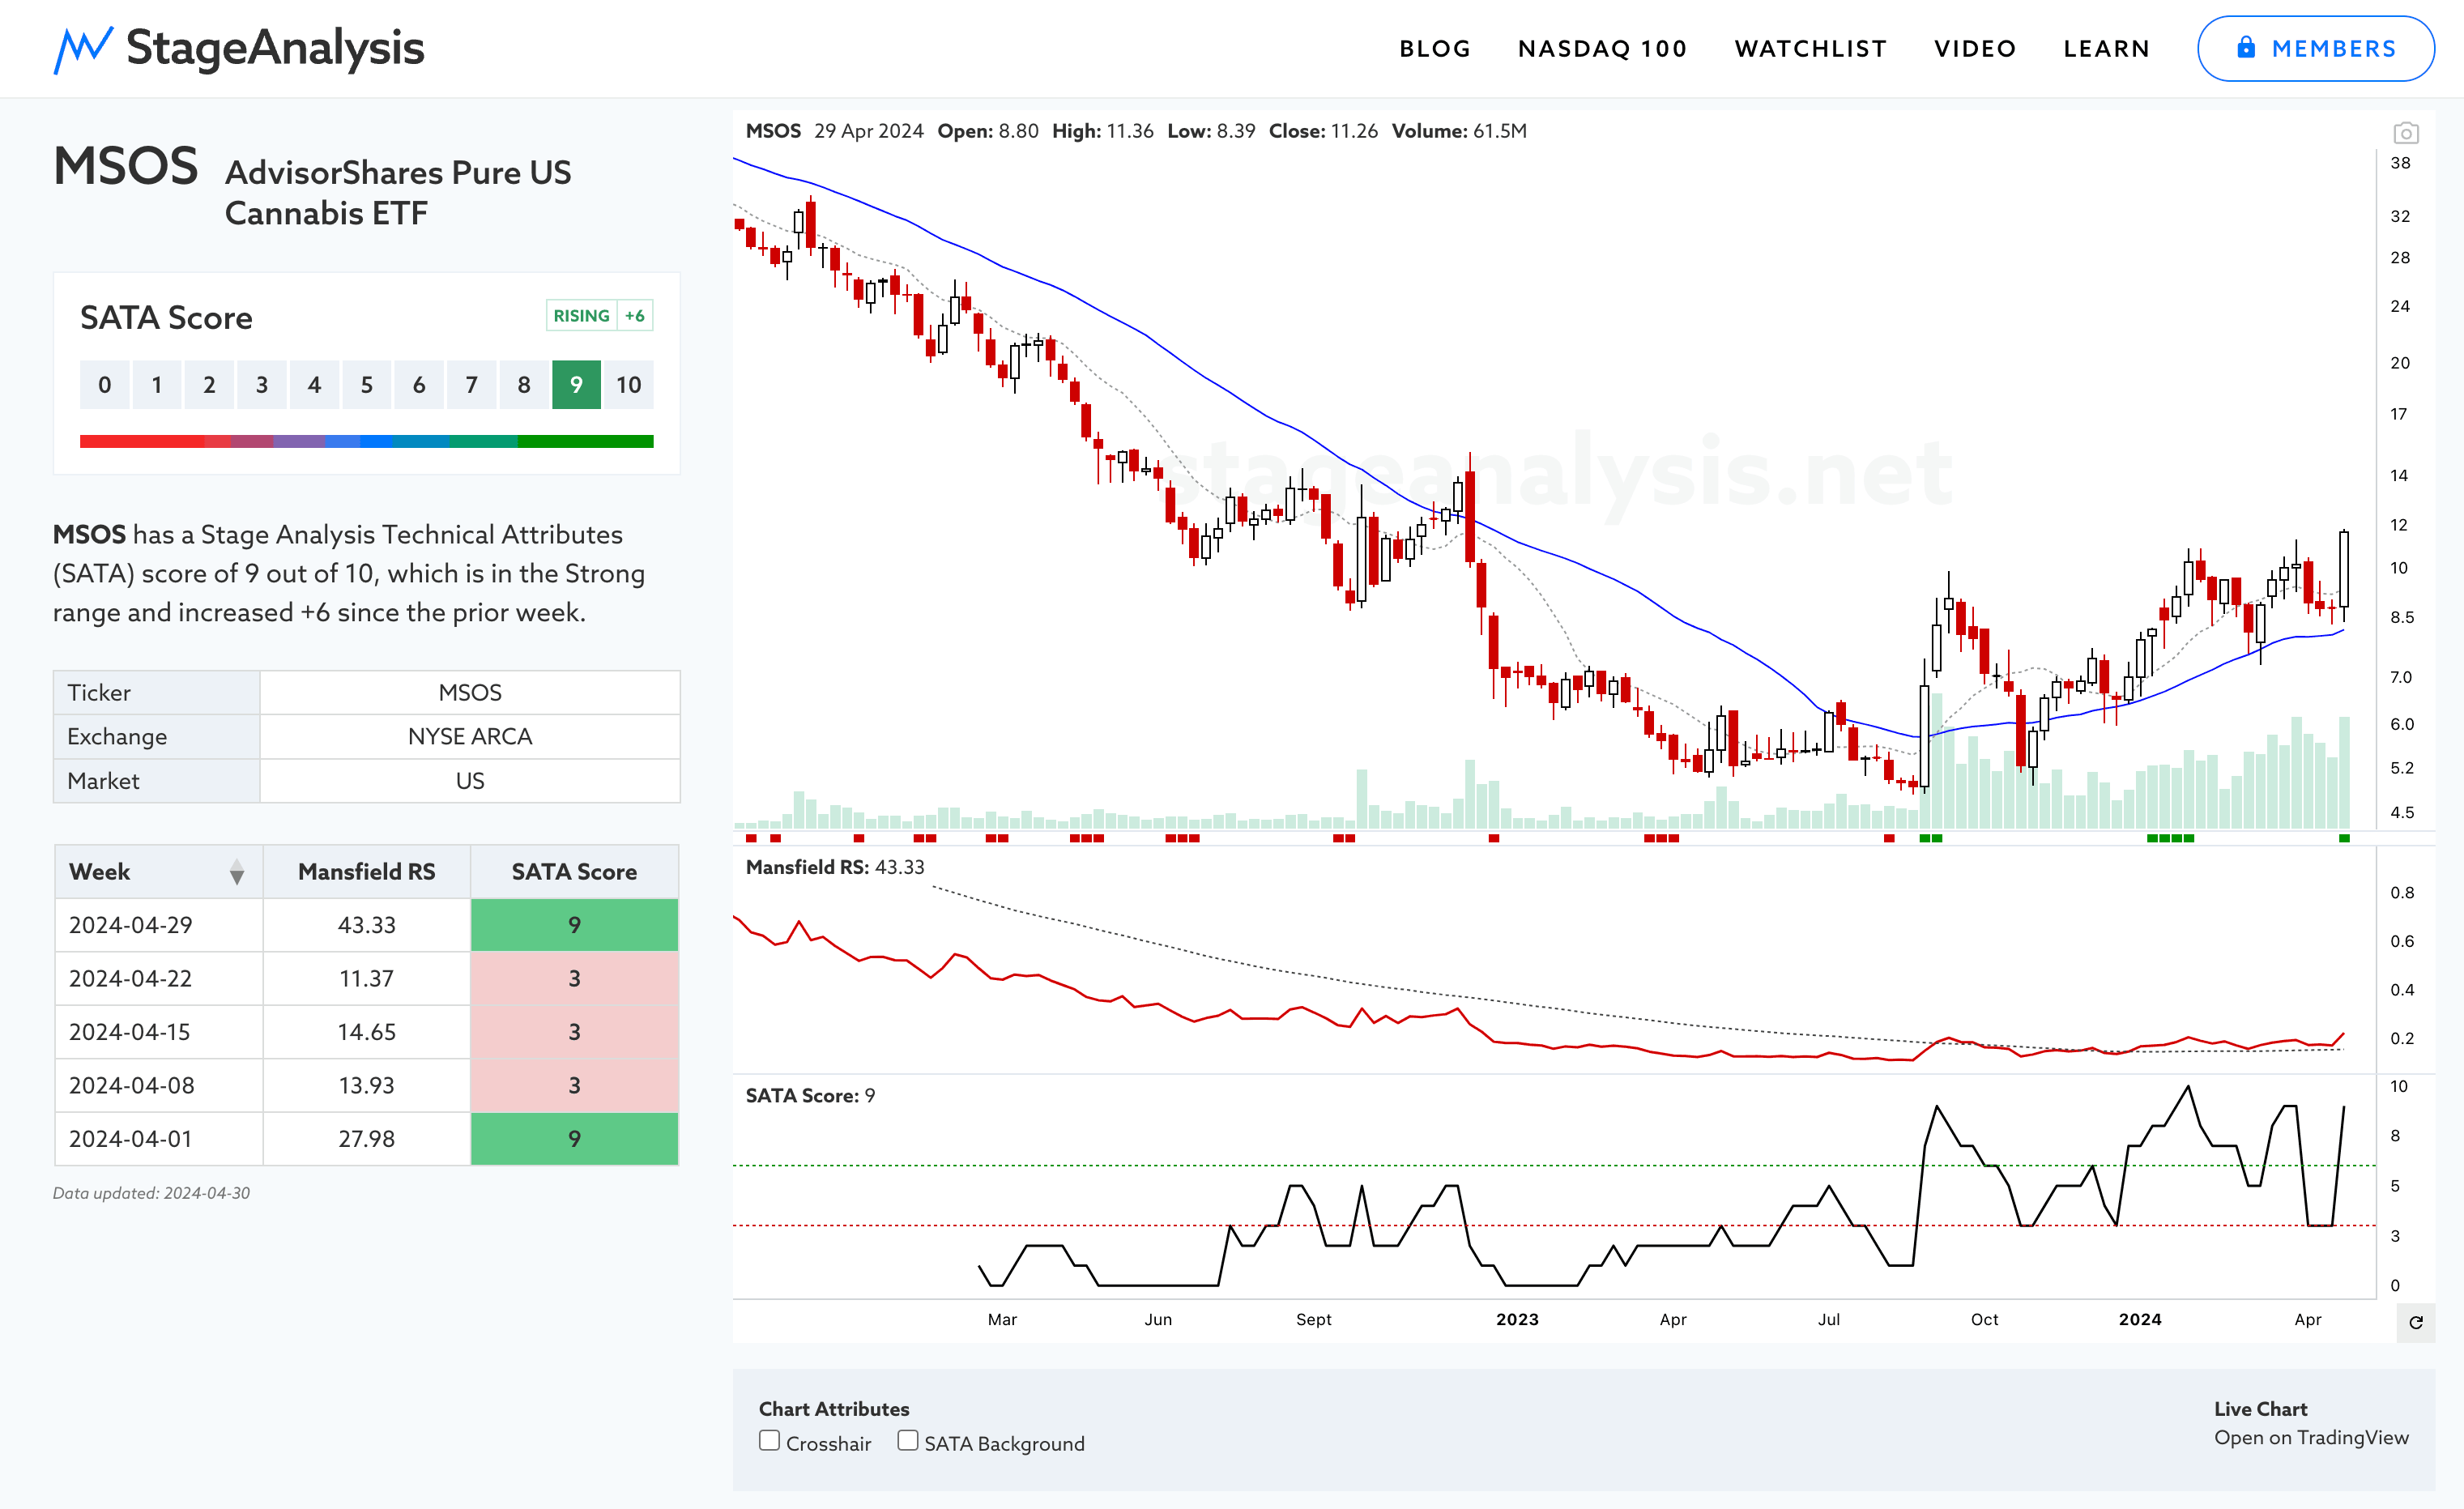The height and width of the screenshot is (1509, 2464).
Task: Enable the SATA Background checkbox
Action: point(907,1441)
